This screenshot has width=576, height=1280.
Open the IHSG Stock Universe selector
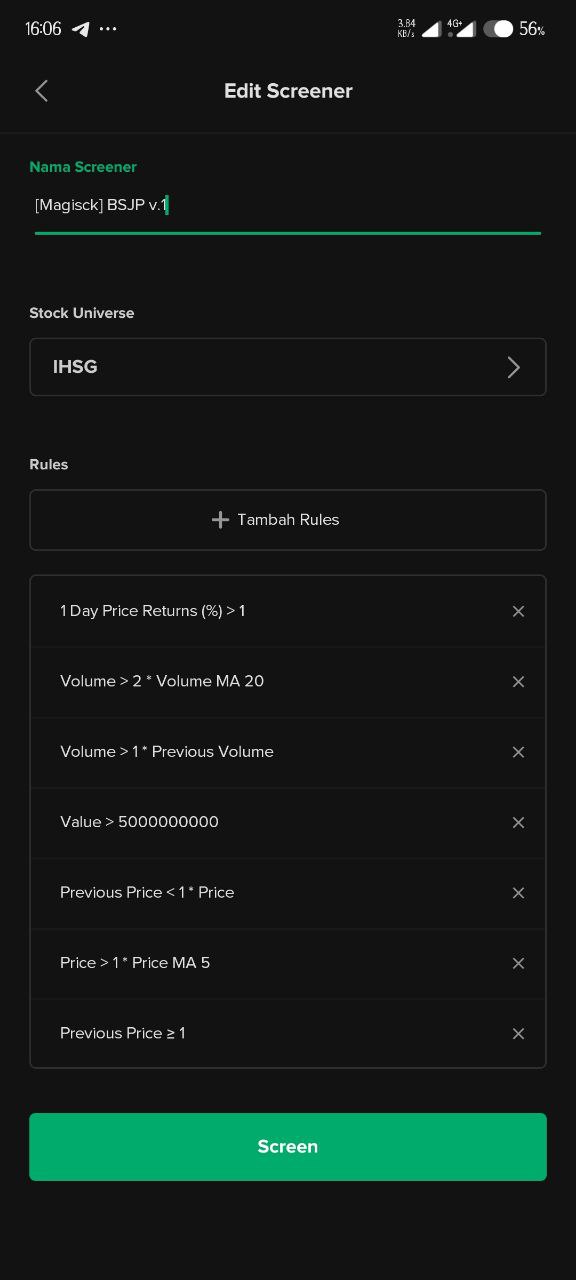[x=288, y=367]
